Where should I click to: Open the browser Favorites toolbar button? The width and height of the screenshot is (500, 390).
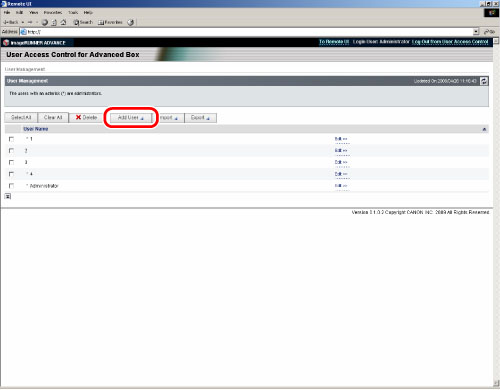[x=110, y=22]
